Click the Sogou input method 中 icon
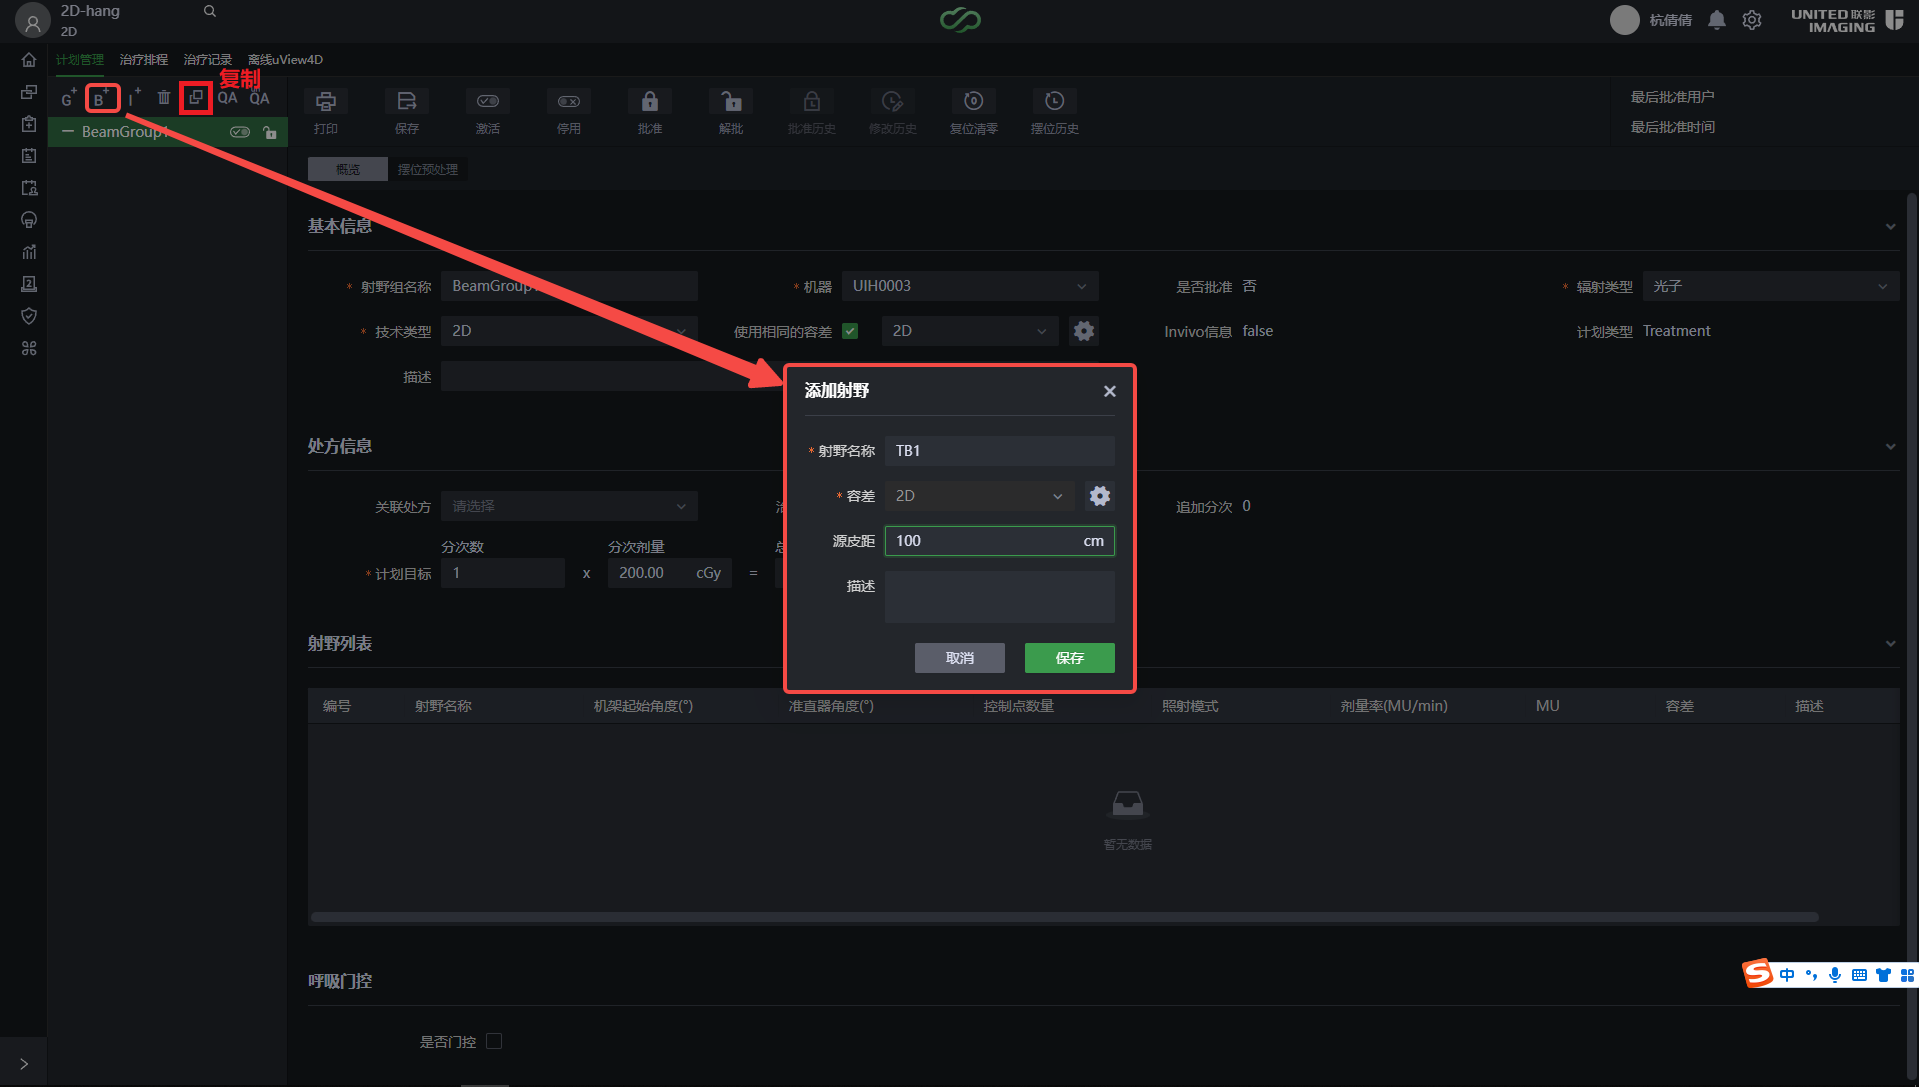Image resolution: width=1919 pixels, height=1087 pixels. click(1787, 975)
